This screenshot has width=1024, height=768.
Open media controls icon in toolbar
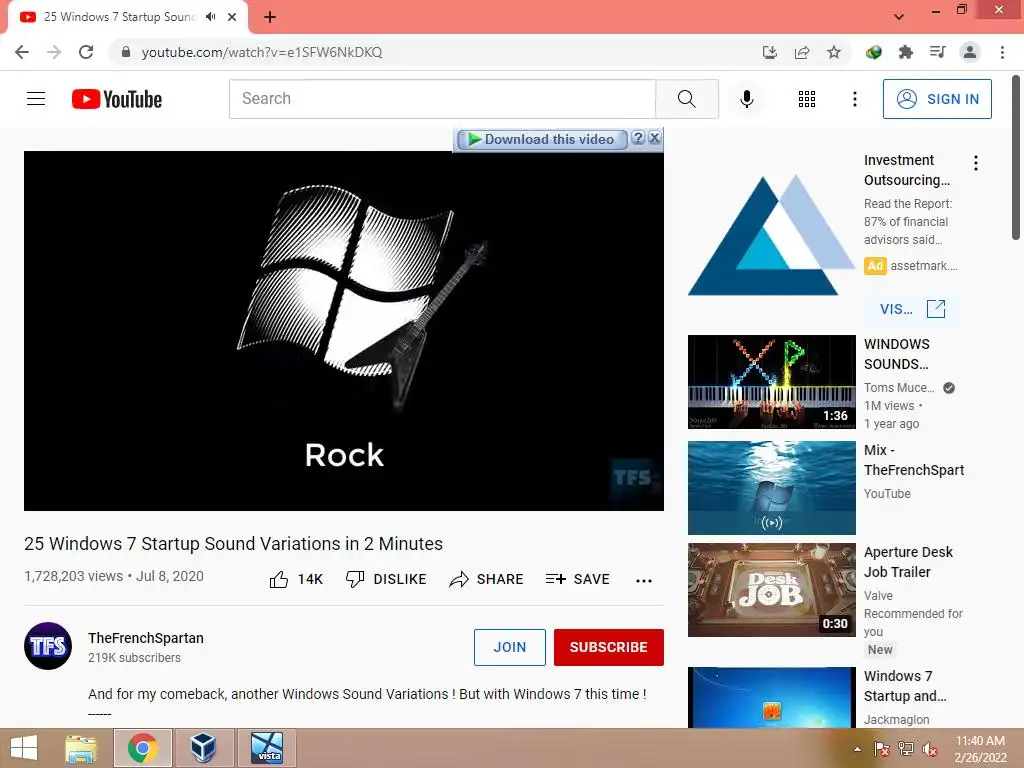(x=937, y=52)
